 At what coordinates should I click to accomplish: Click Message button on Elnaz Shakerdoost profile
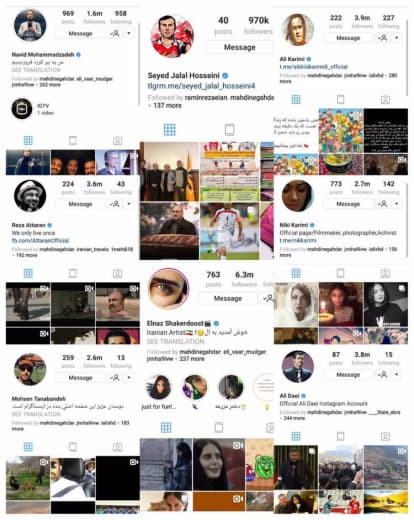pyautogui.click(x=228, y=298)
